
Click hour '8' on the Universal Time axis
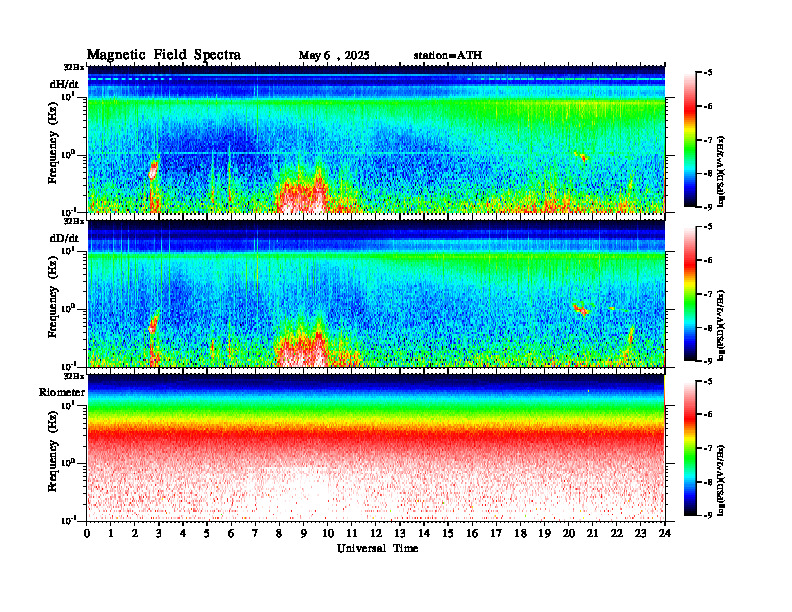click(279, 534)
